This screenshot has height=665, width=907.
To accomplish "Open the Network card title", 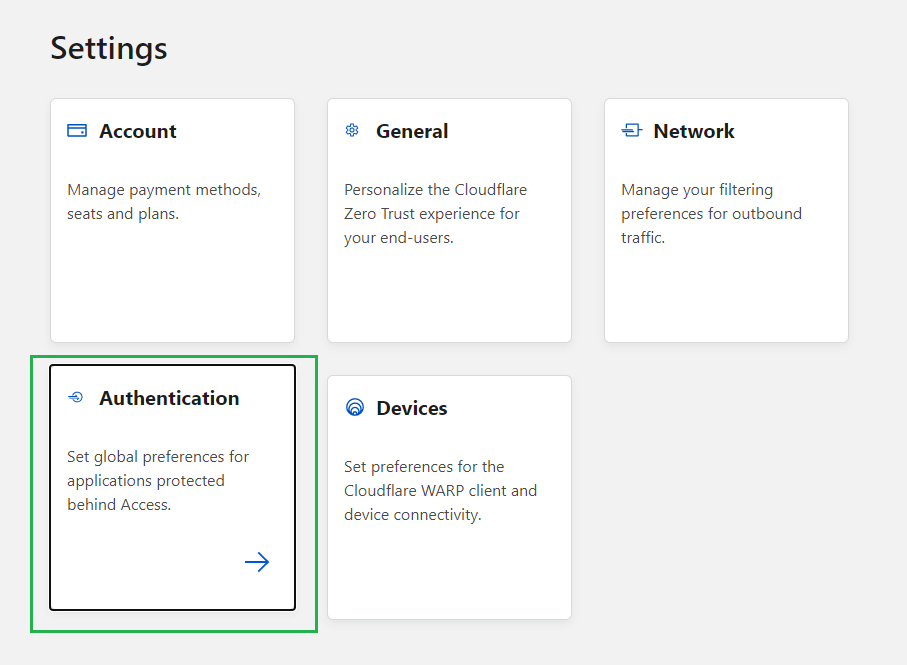I will [694, 131].
